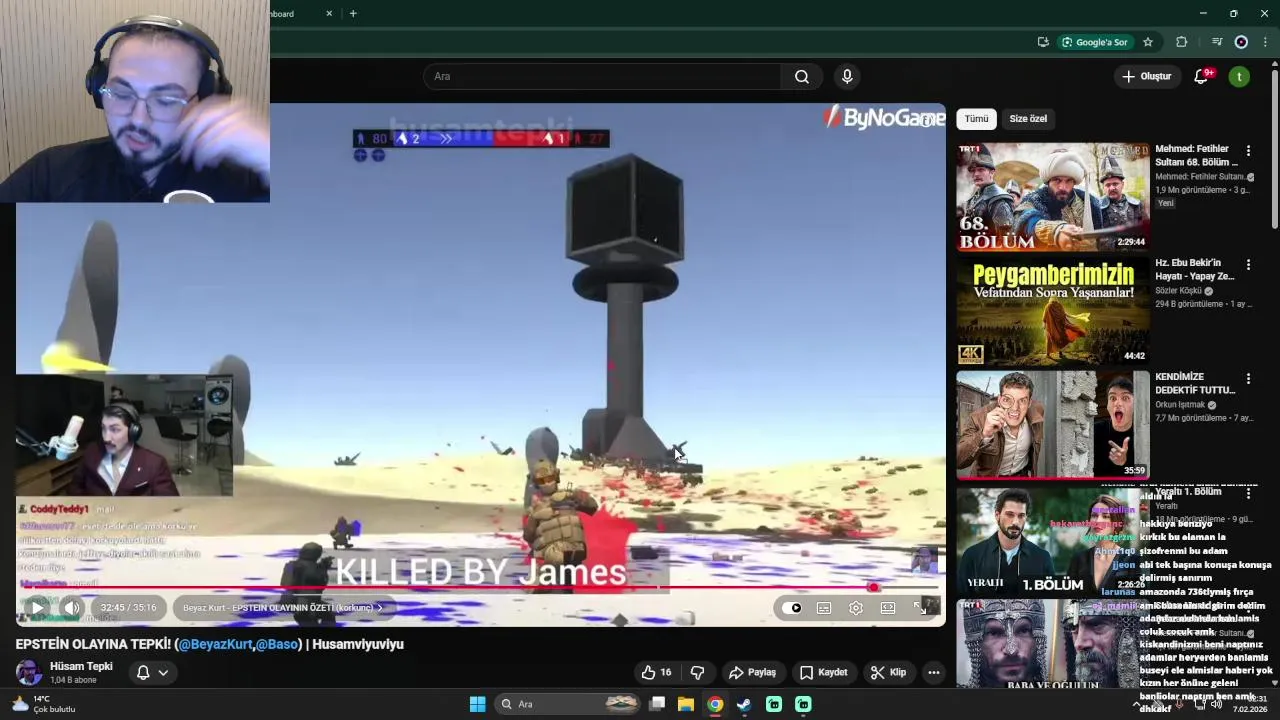The image size is (1280, 720).
Task: Open the weather widget showing 14°C
Action: coord(43,704)
